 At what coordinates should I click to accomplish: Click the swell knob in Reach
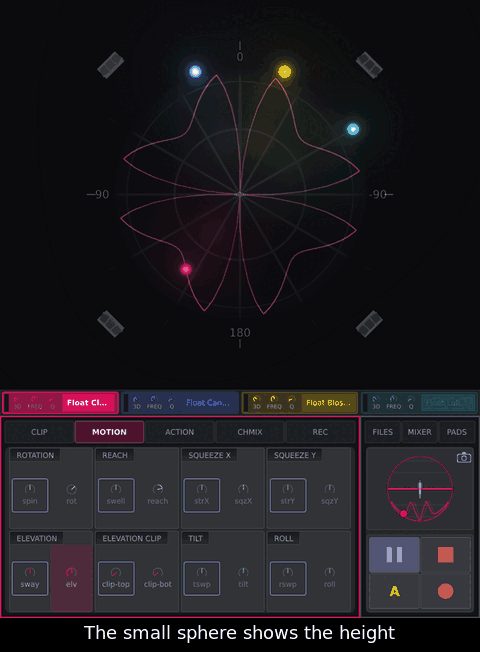coord(116,495)
